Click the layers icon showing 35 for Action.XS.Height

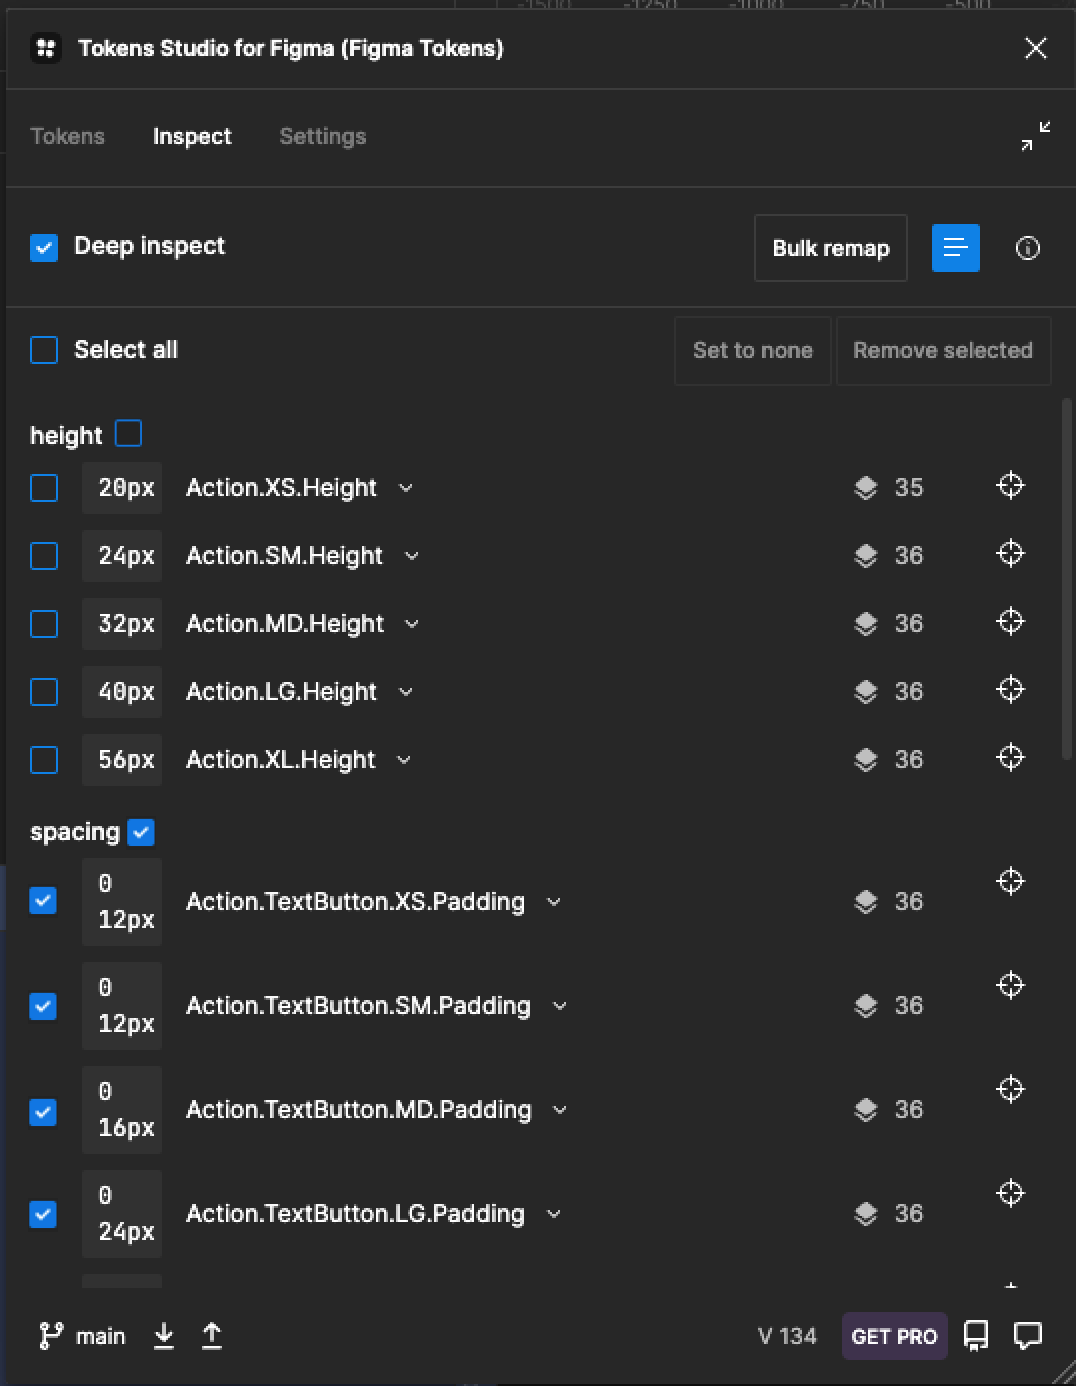pyautogui.click(x=865, y=488)
